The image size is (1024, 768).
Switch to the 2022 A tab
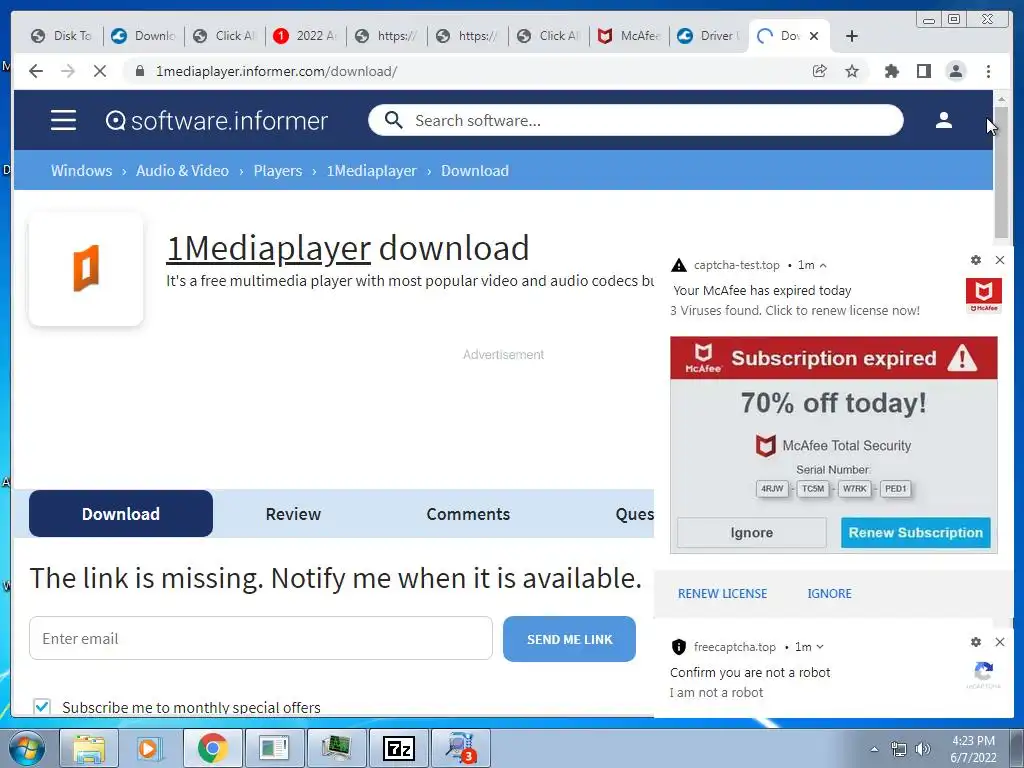(306, 36)
